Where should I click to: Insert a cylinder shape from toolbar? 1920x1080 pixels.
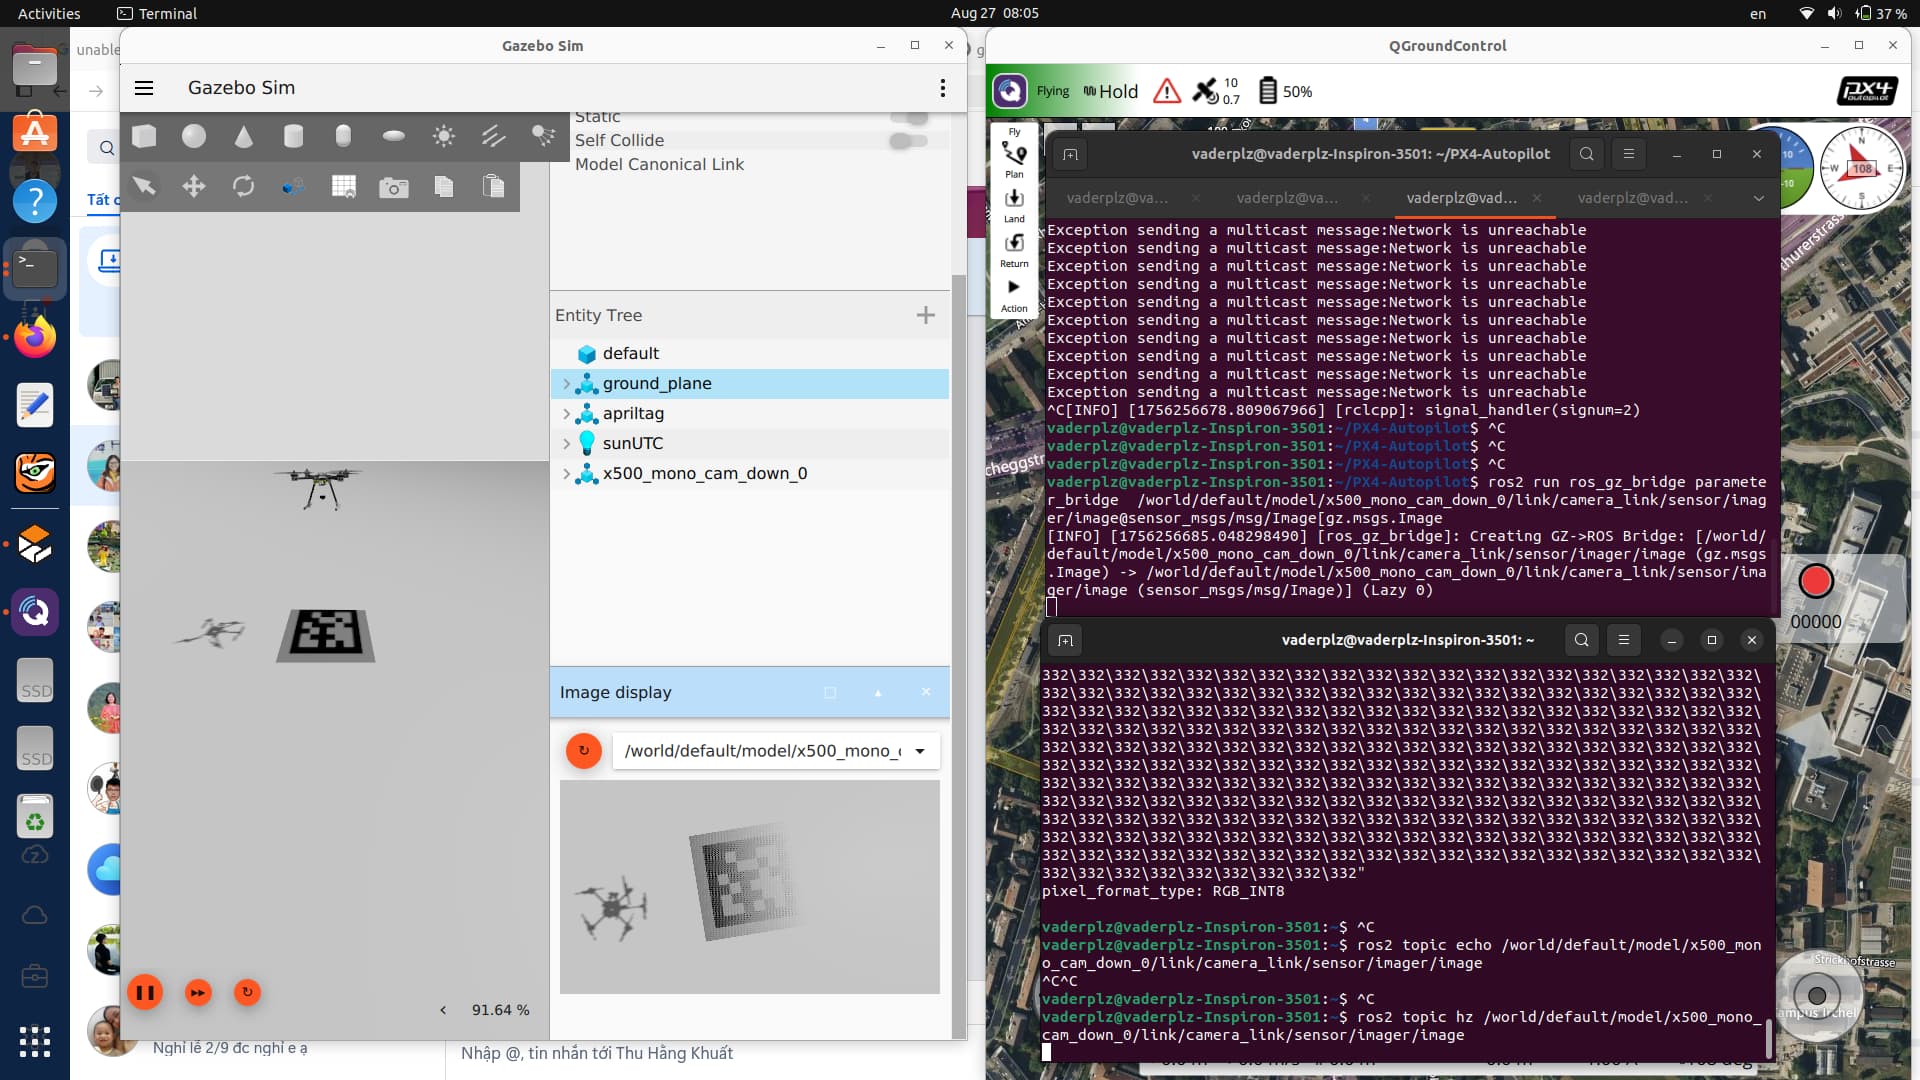pos(293,136)
